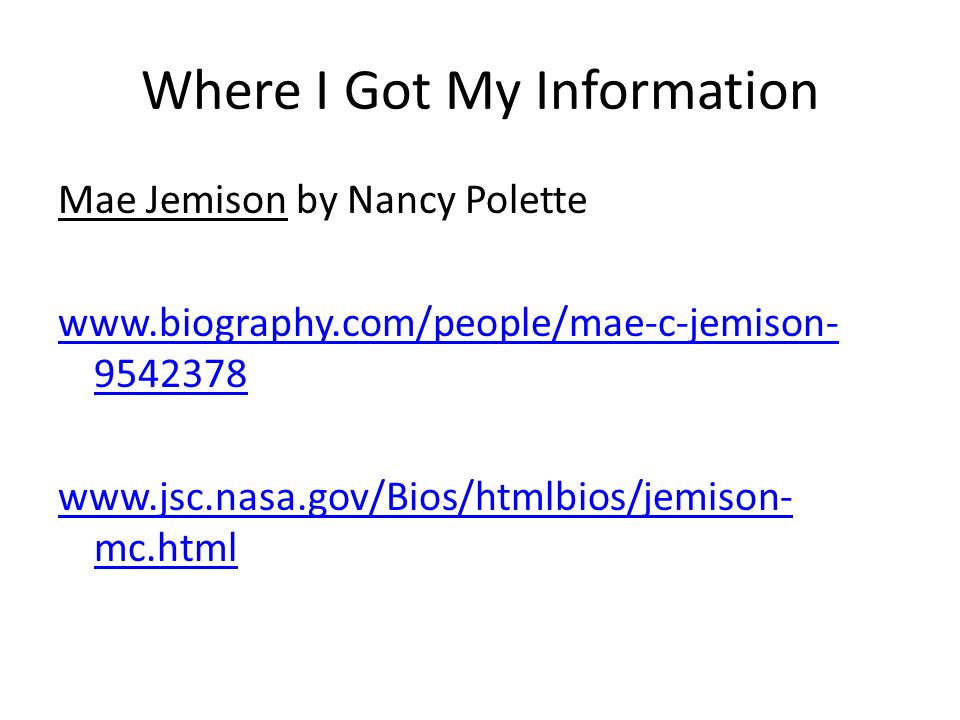
Task: Click the word Polette in the book citation
Action: [x=527, y=200]
